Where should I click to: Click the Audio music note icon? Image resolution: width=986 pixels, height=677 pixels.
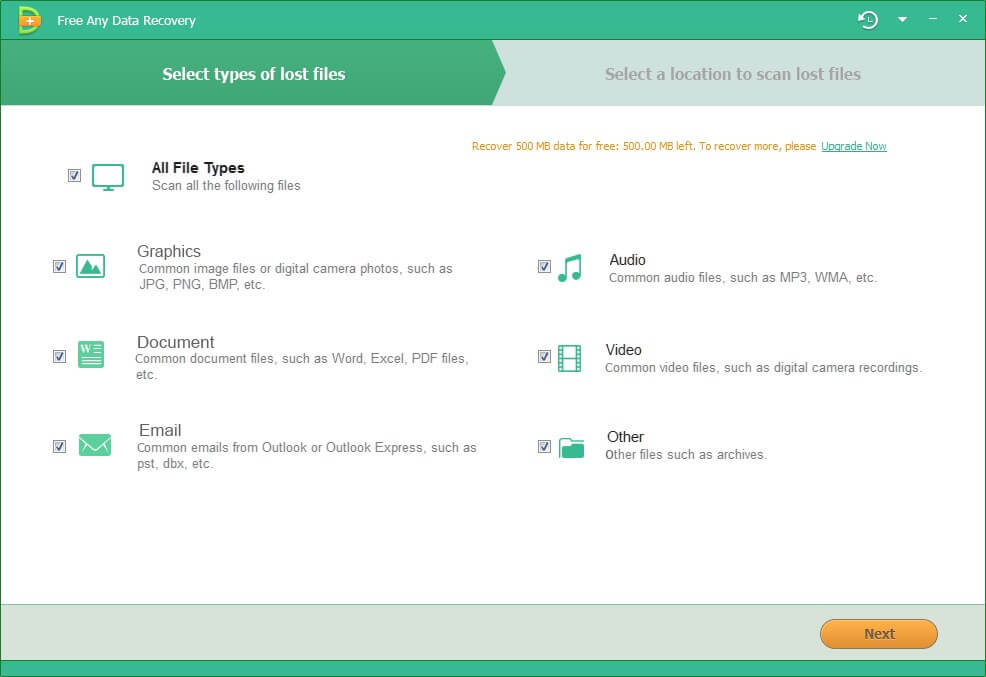tap(570, 268)
